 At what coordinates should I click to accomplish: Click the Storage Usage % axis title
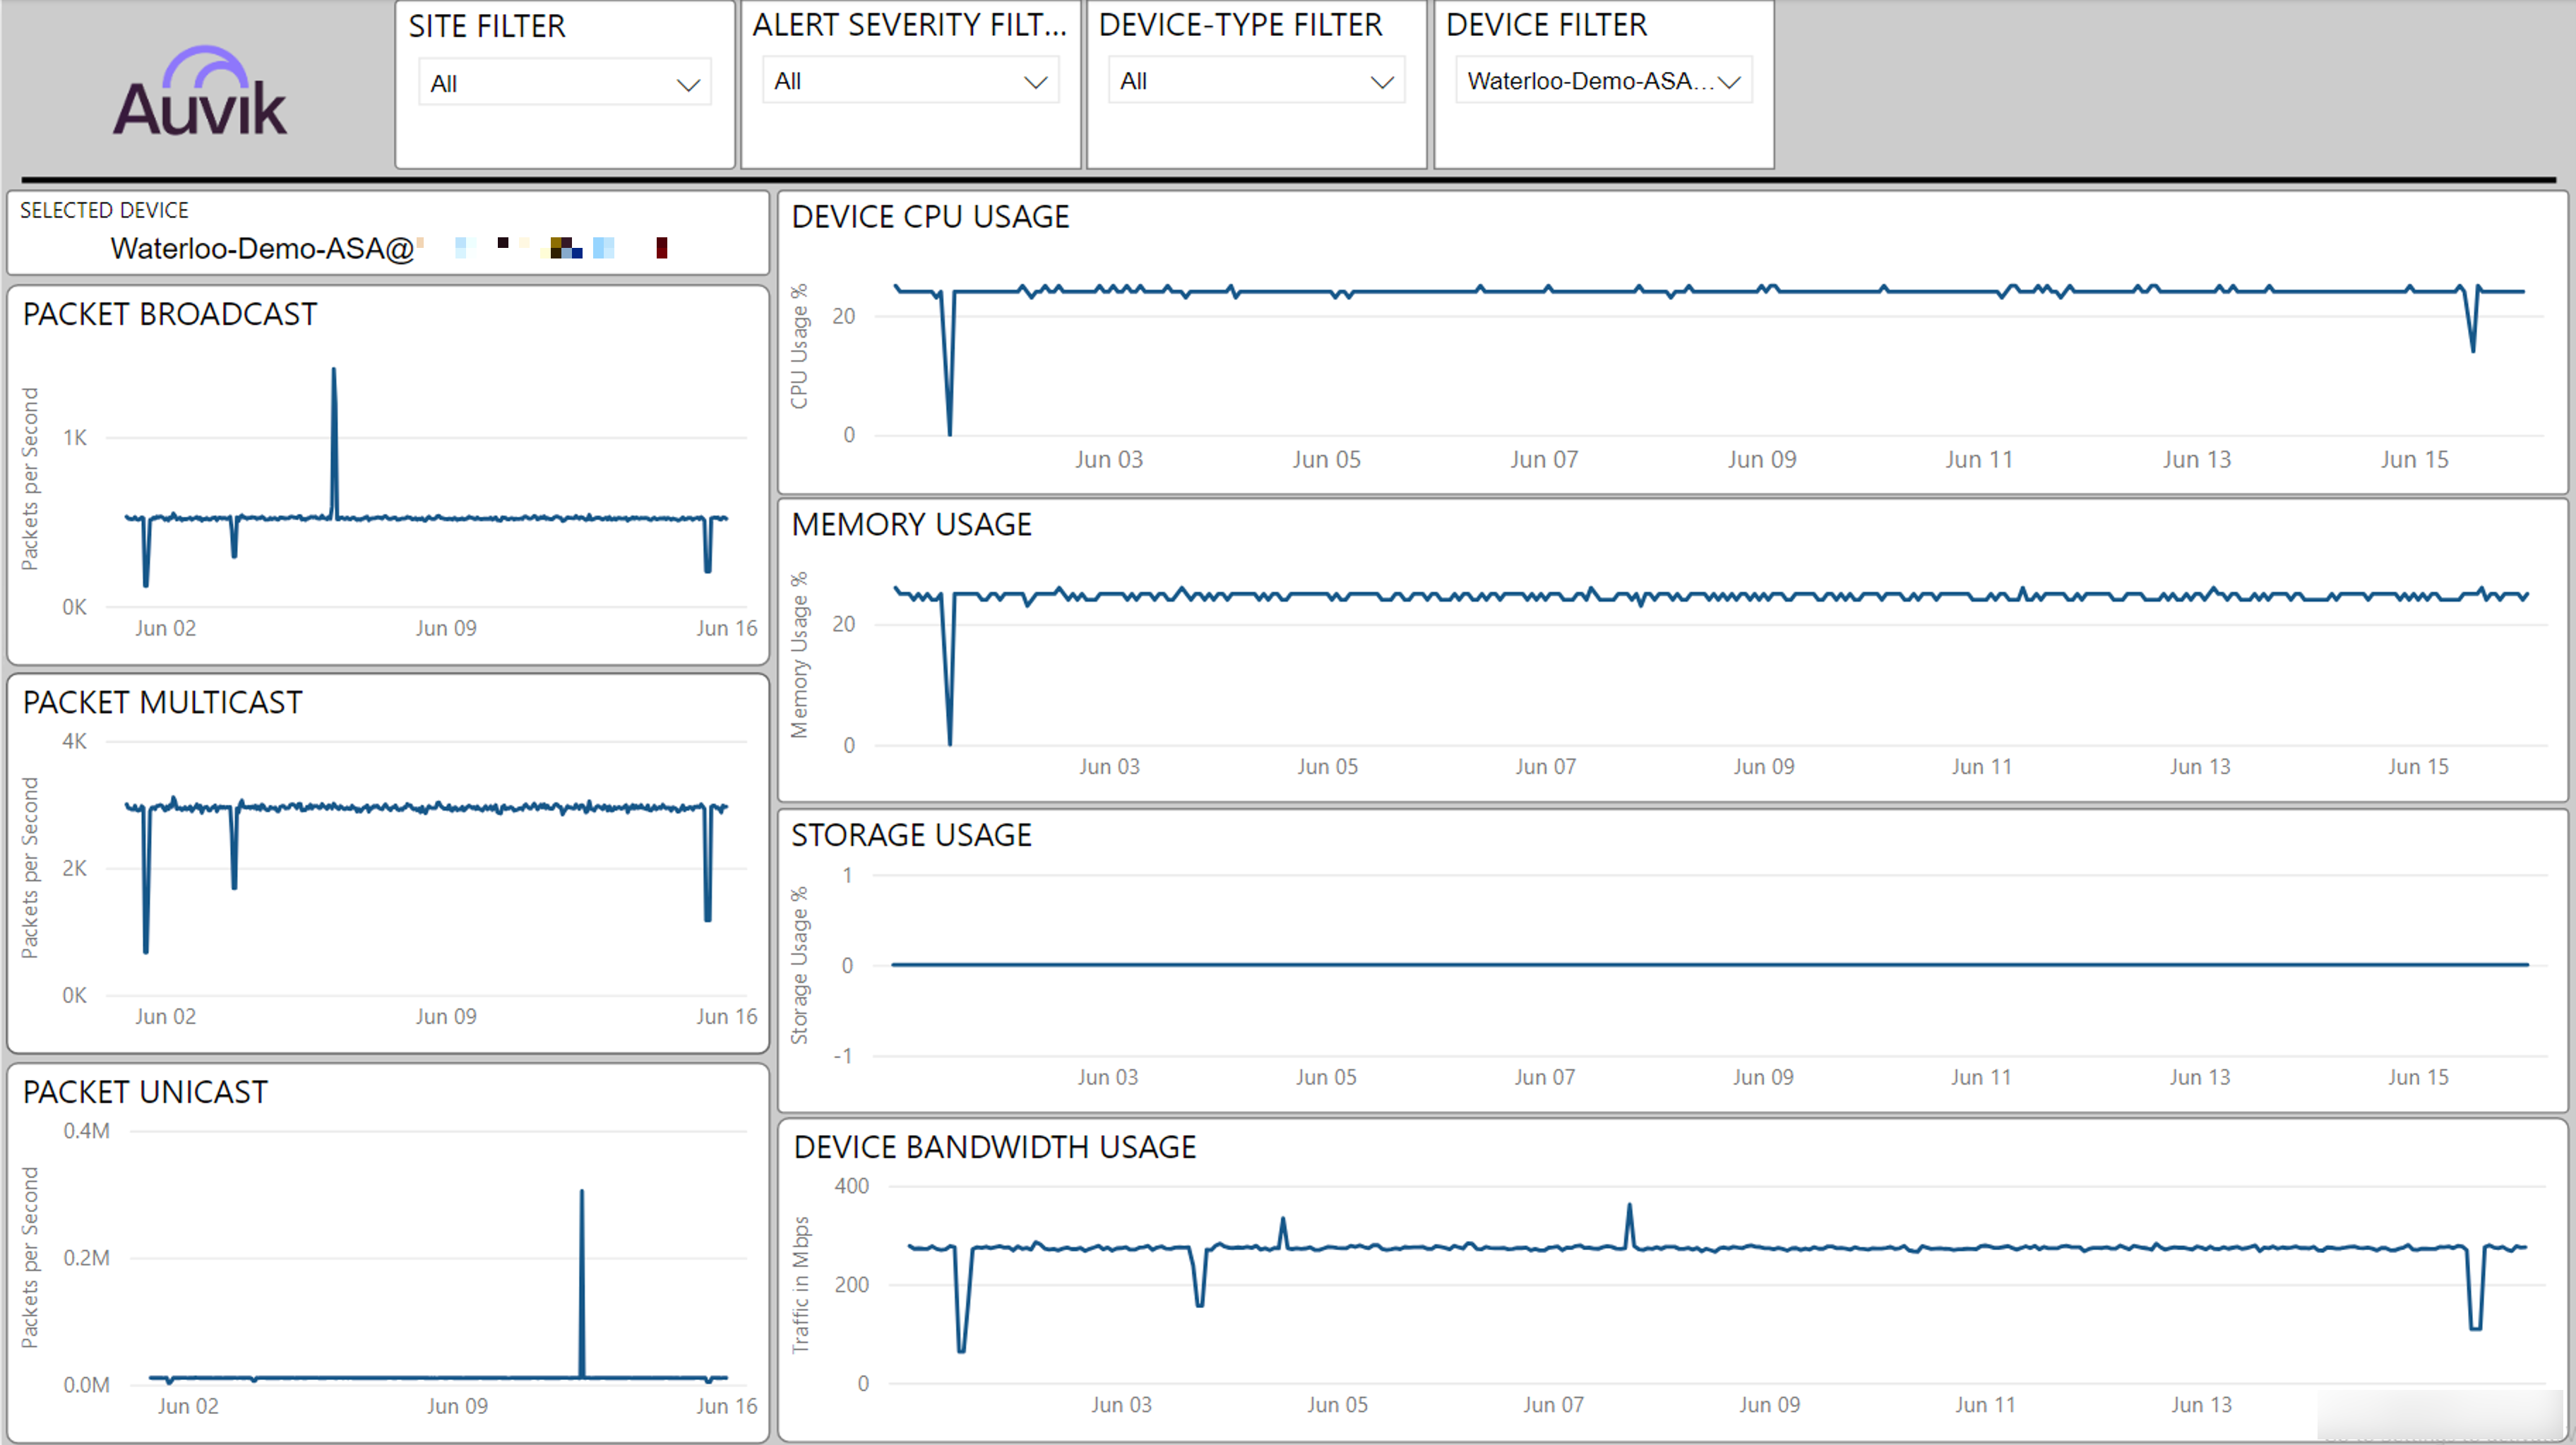[x=799, y=965]
